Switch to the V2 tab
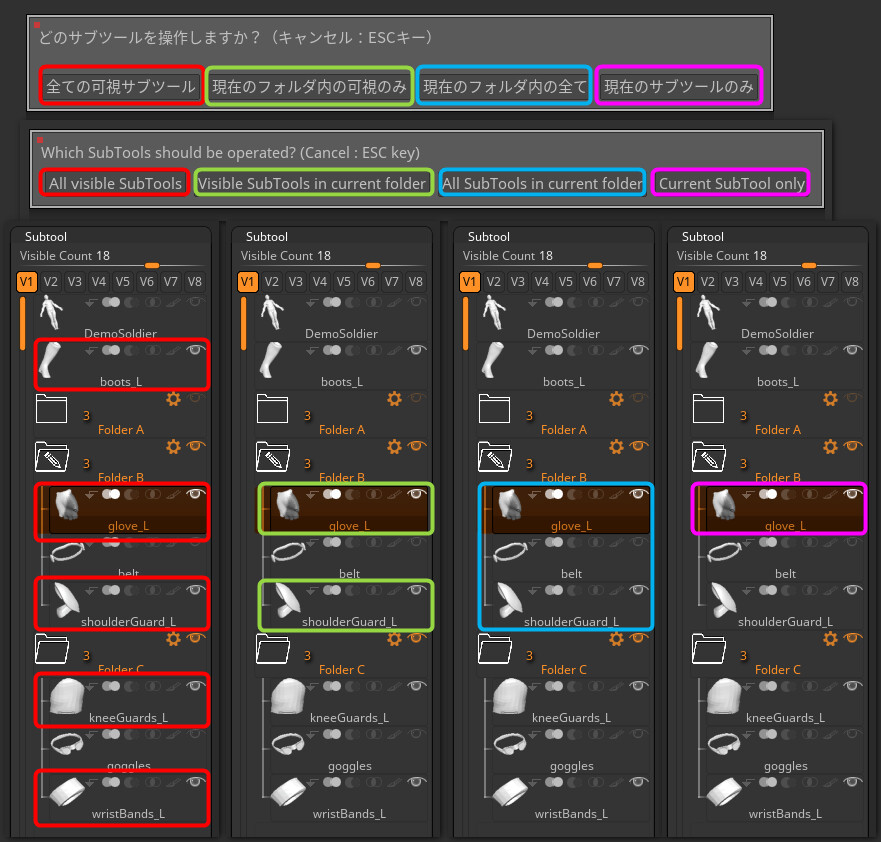This screenshot has height=842, width=881. [x=50, y=282]
